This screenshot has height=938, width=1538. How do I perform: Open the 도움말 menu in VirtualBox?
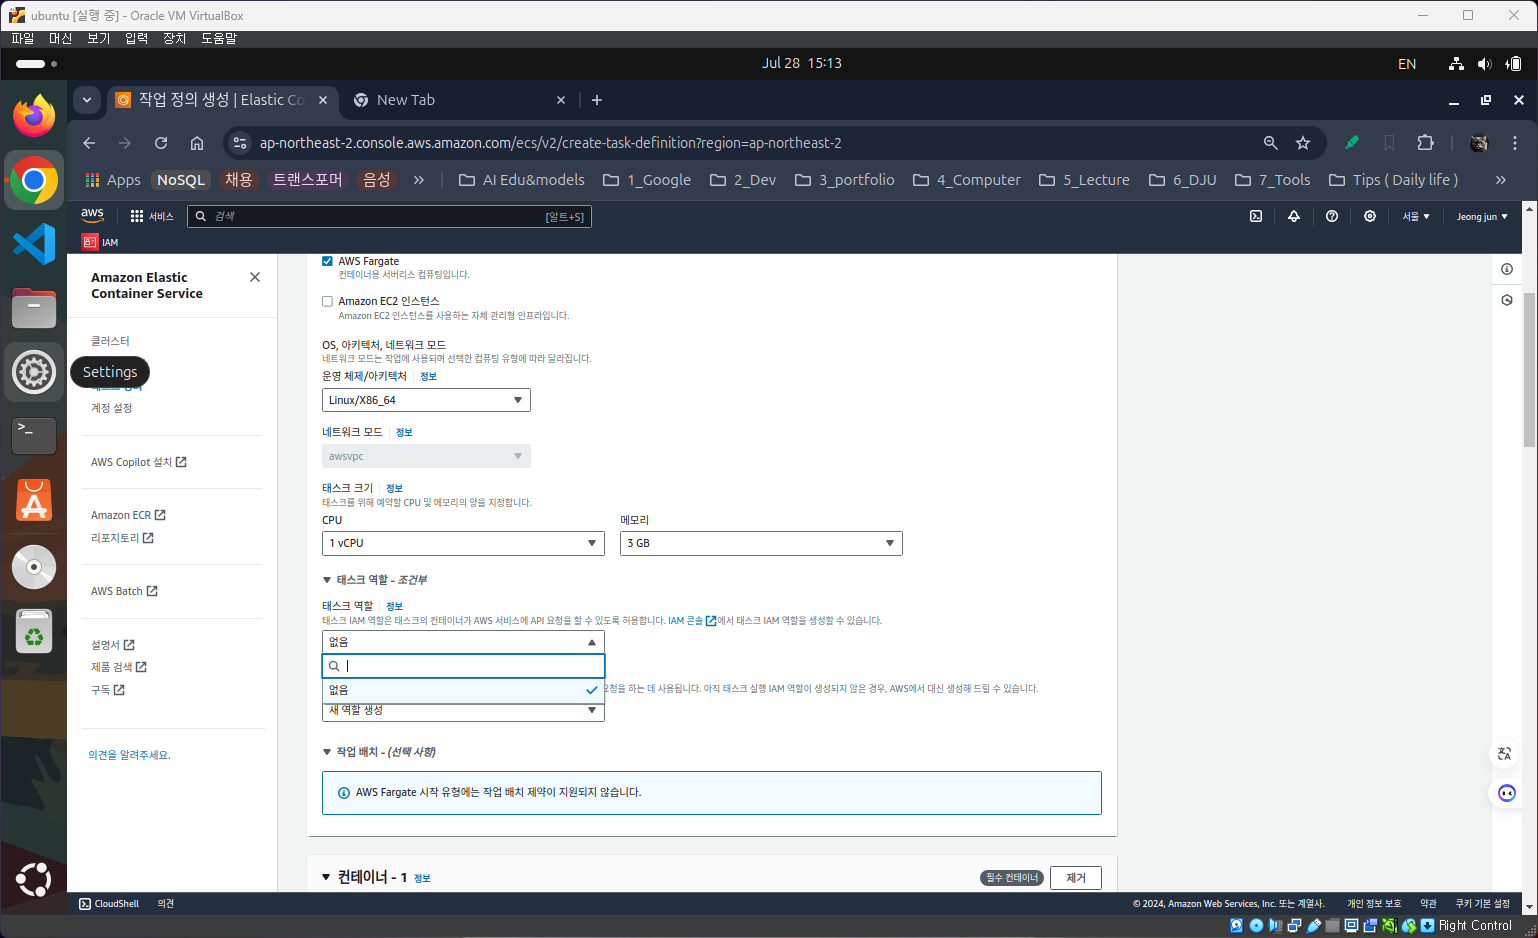(x=219, y=38)
